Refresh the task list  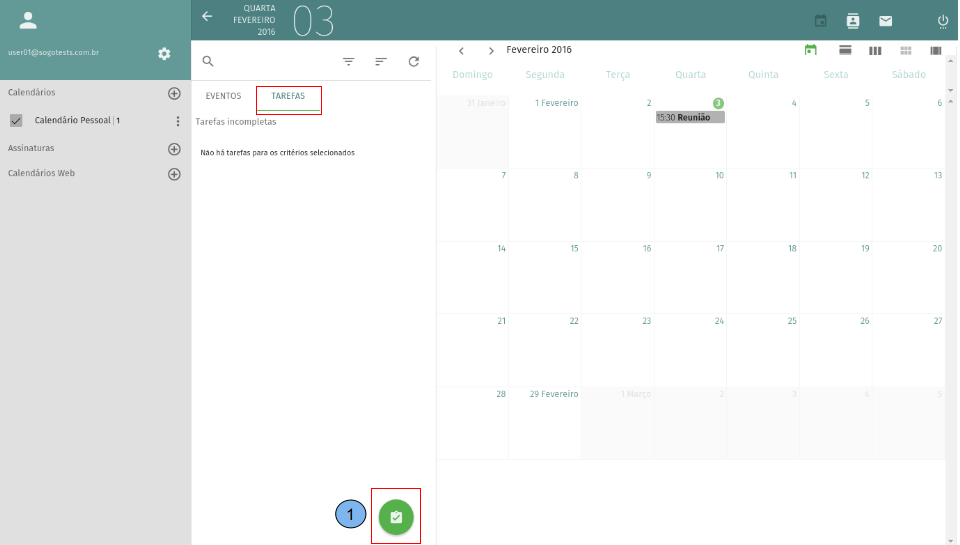413,61
